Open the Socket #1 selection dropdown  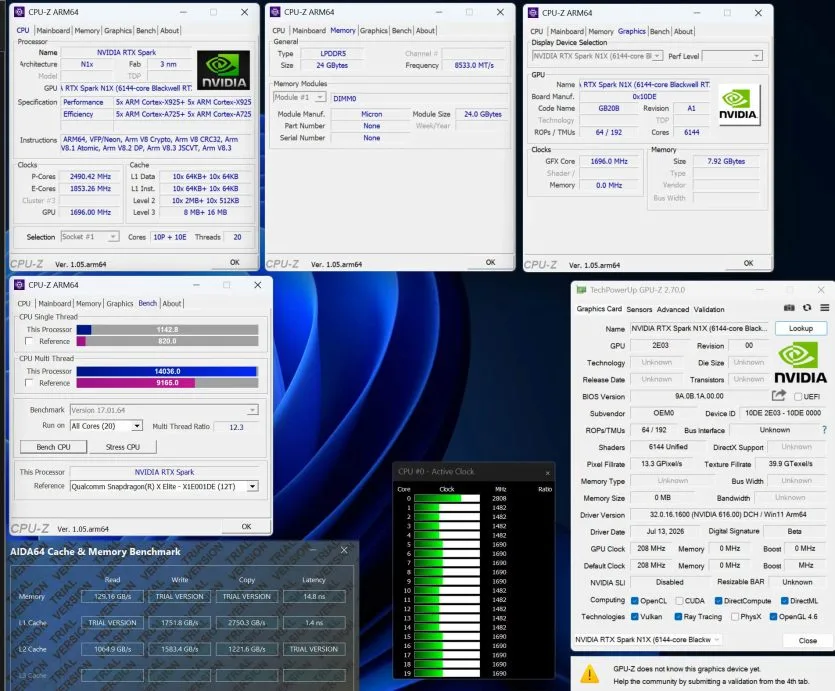[89, 237]
